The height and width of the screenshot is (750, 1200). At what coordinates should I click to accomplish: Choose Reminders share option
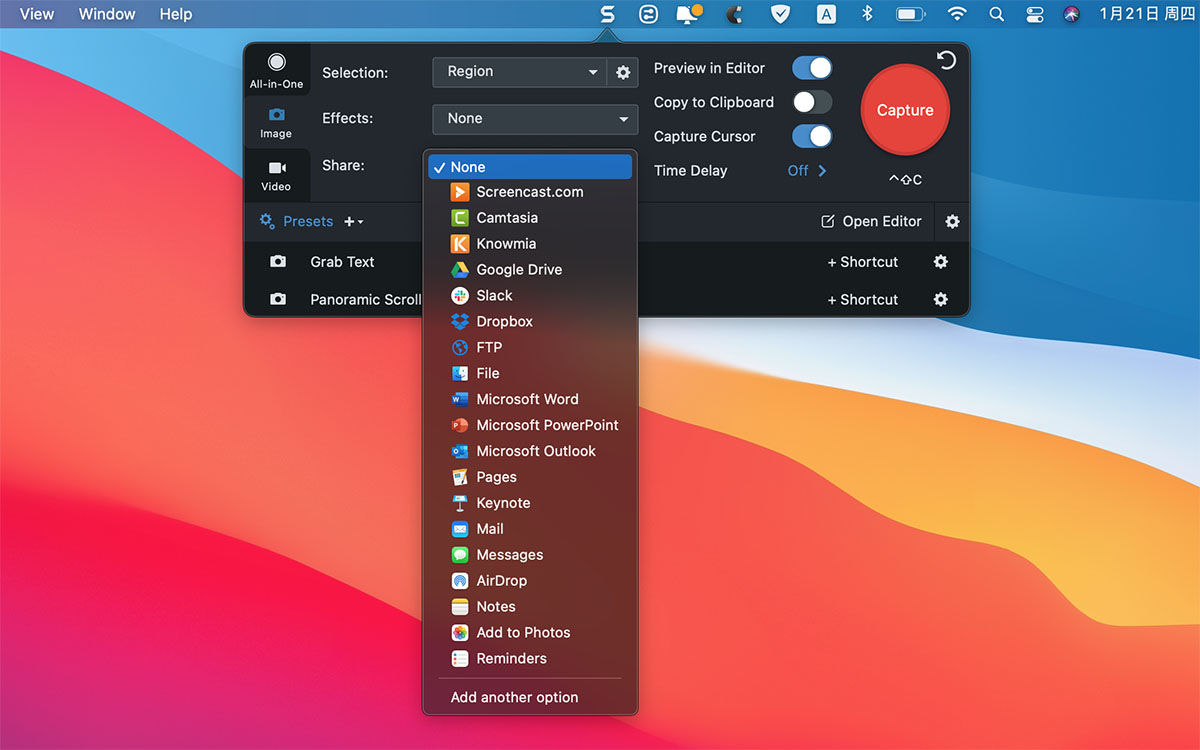coord(530,660)
